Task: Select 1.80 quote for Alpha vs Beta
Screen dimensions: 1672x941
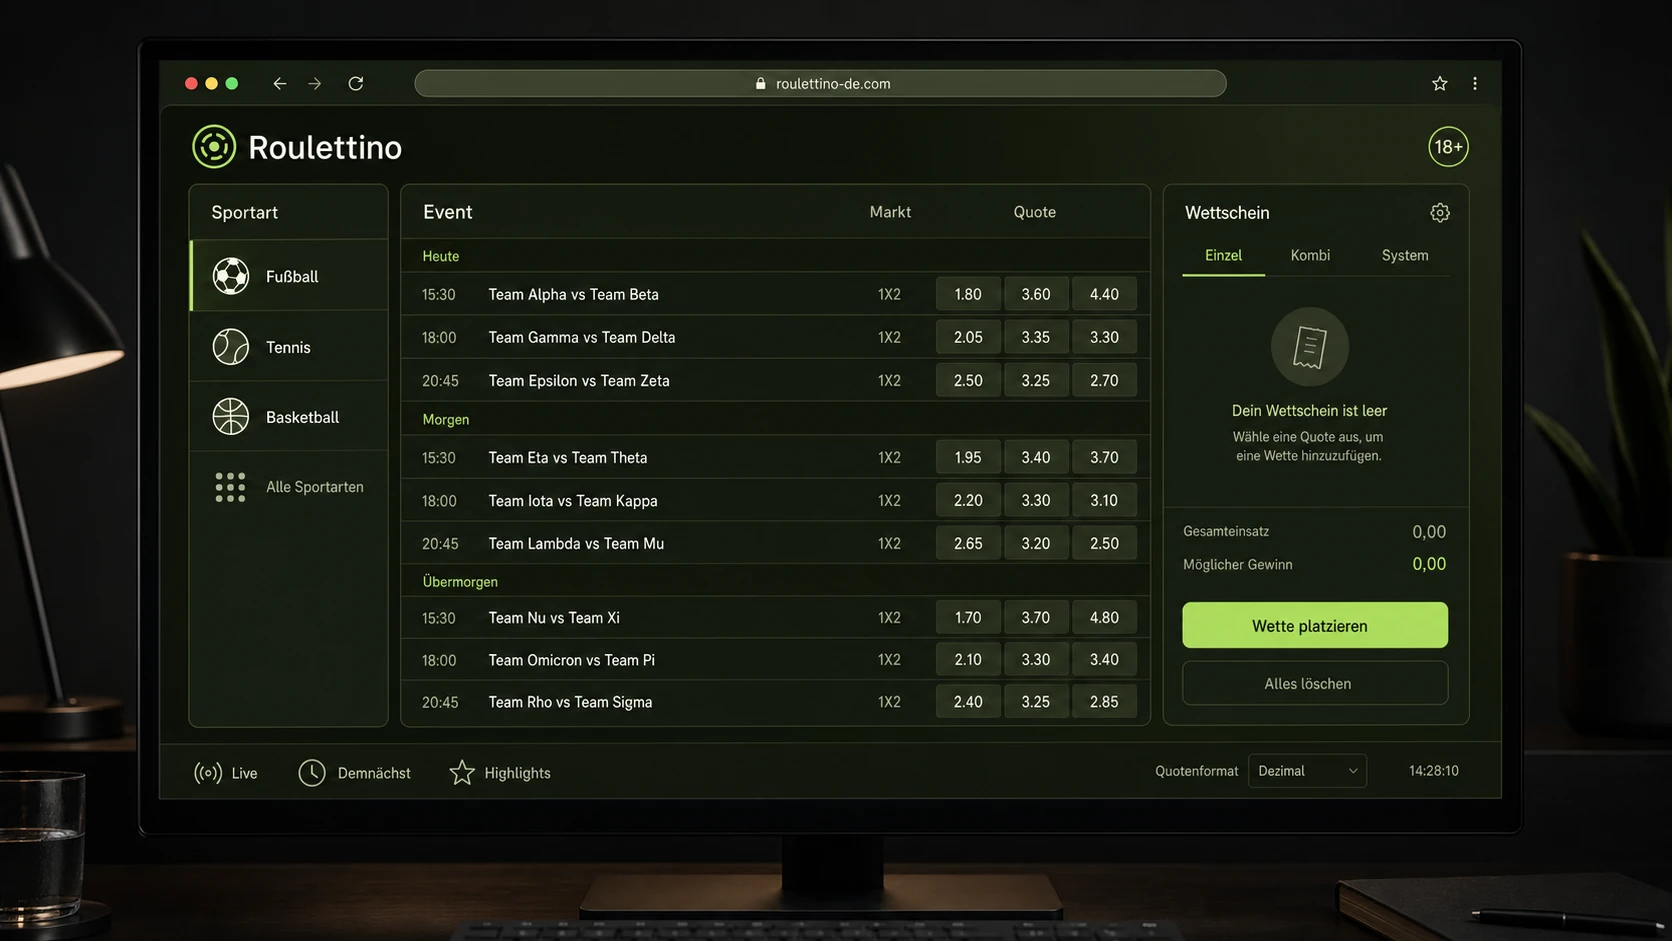Action: pos(968,294)
